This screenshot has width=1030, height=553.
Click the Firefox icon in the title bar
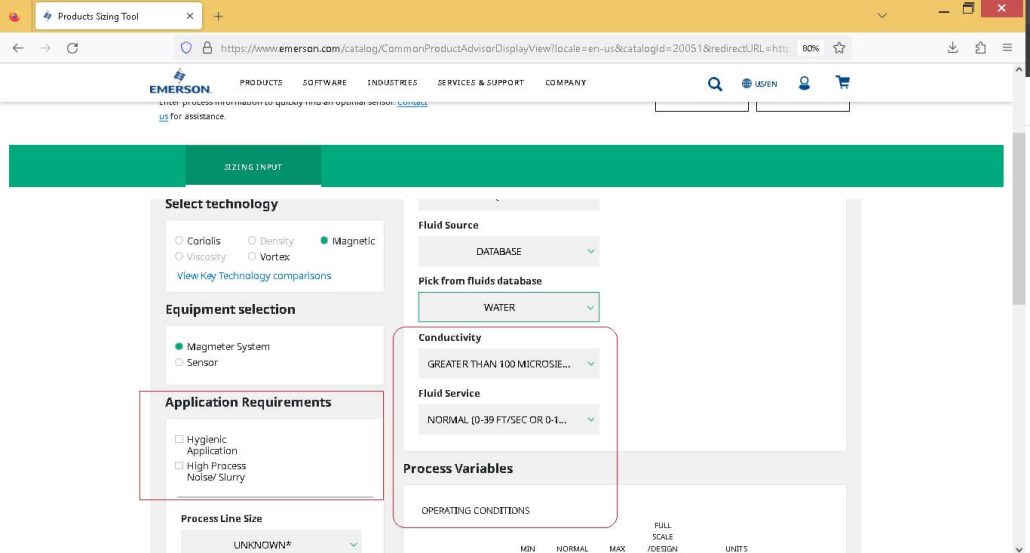pos(14,16)
